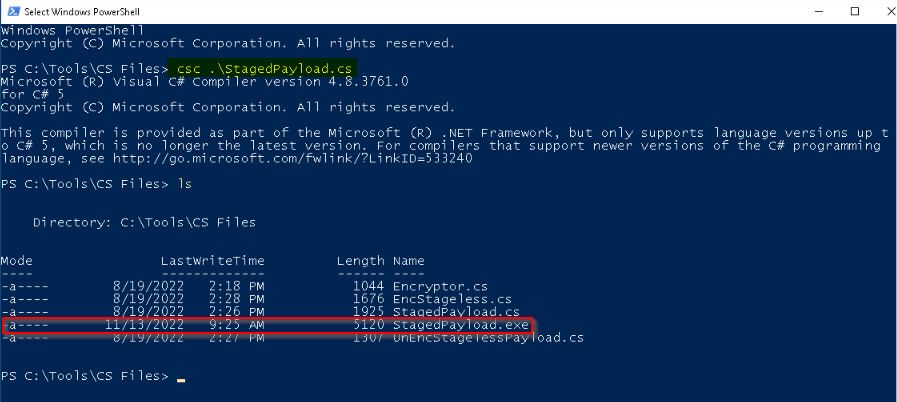Screen dimensions: 897x402
Task: Maximize the PowerShell window
Action: pos(855,11)
